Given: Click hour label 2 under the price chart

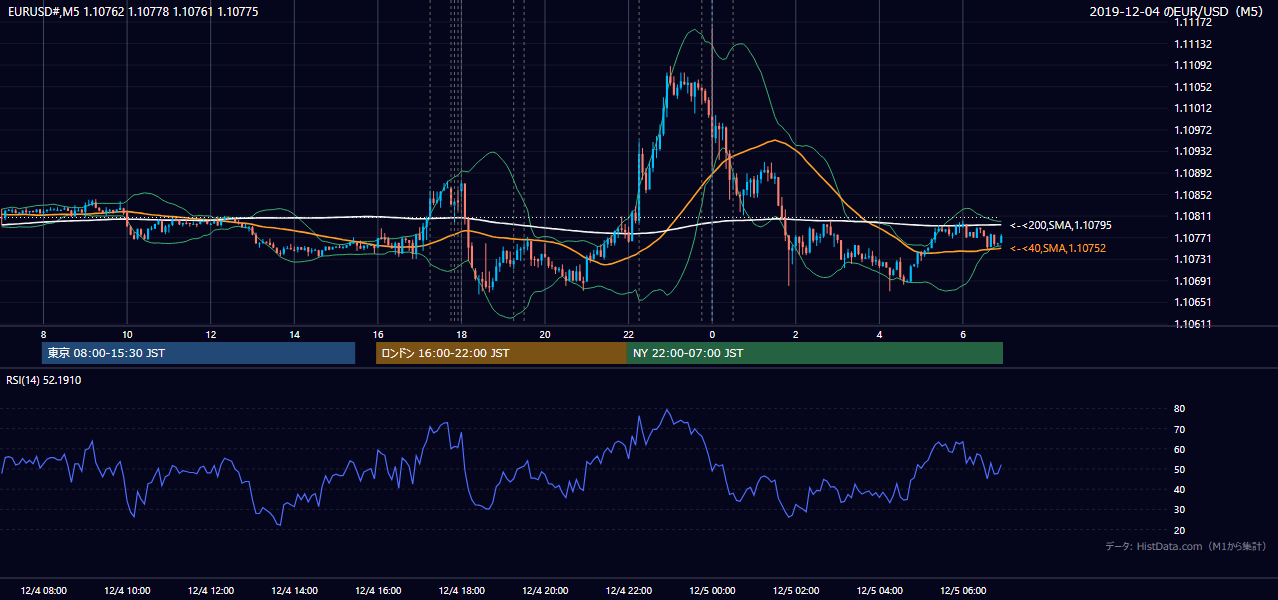Looking at the screenshot, I should click(796, 334).
